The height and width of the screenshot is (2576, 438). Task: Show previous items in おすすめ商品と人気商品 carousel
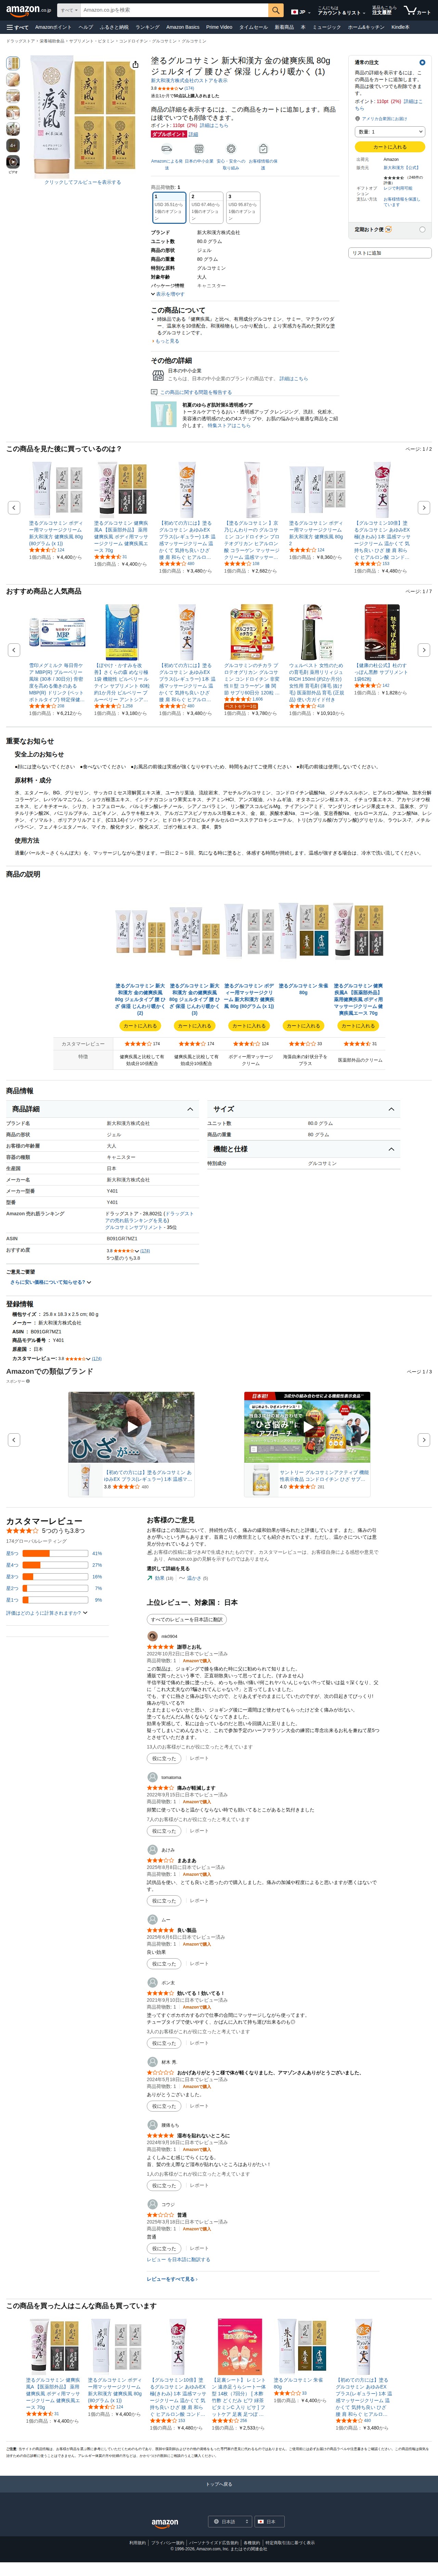pos(14,650)
